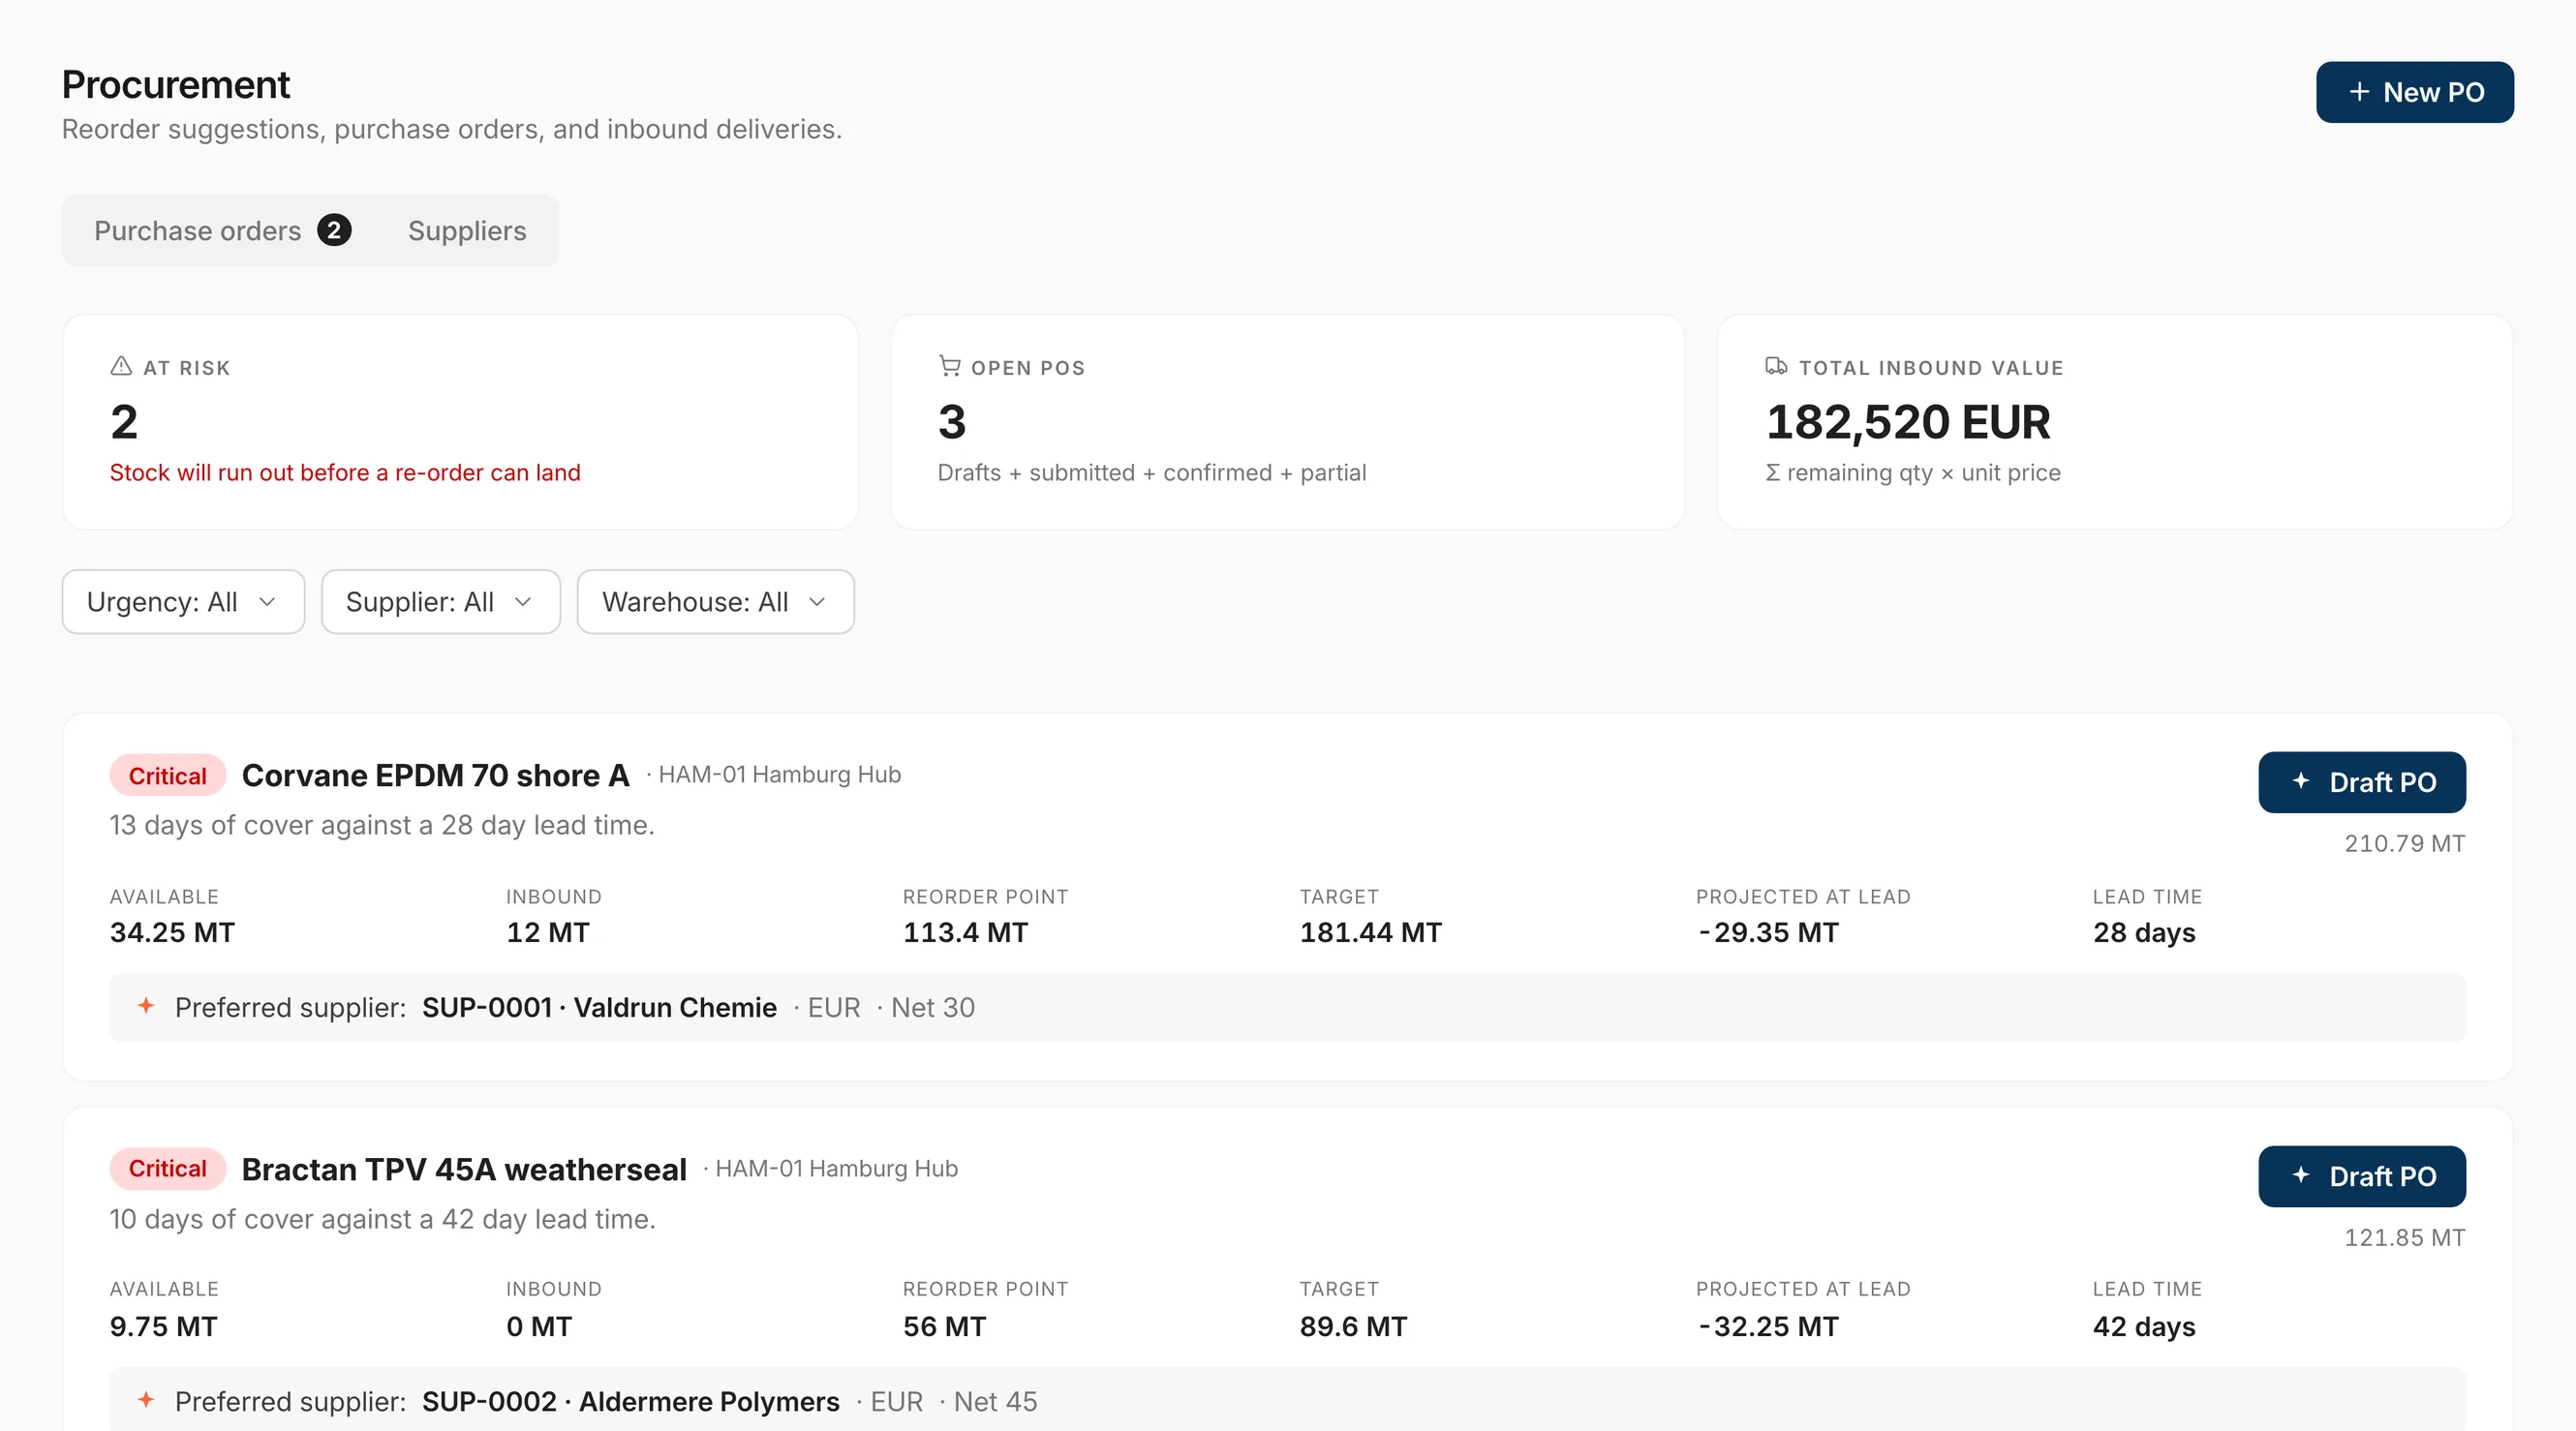Draft PO for Bractan TPV 45A weatherseal
The height and width of the screenshot is (1431, 2576).
click(2362, 1176)
